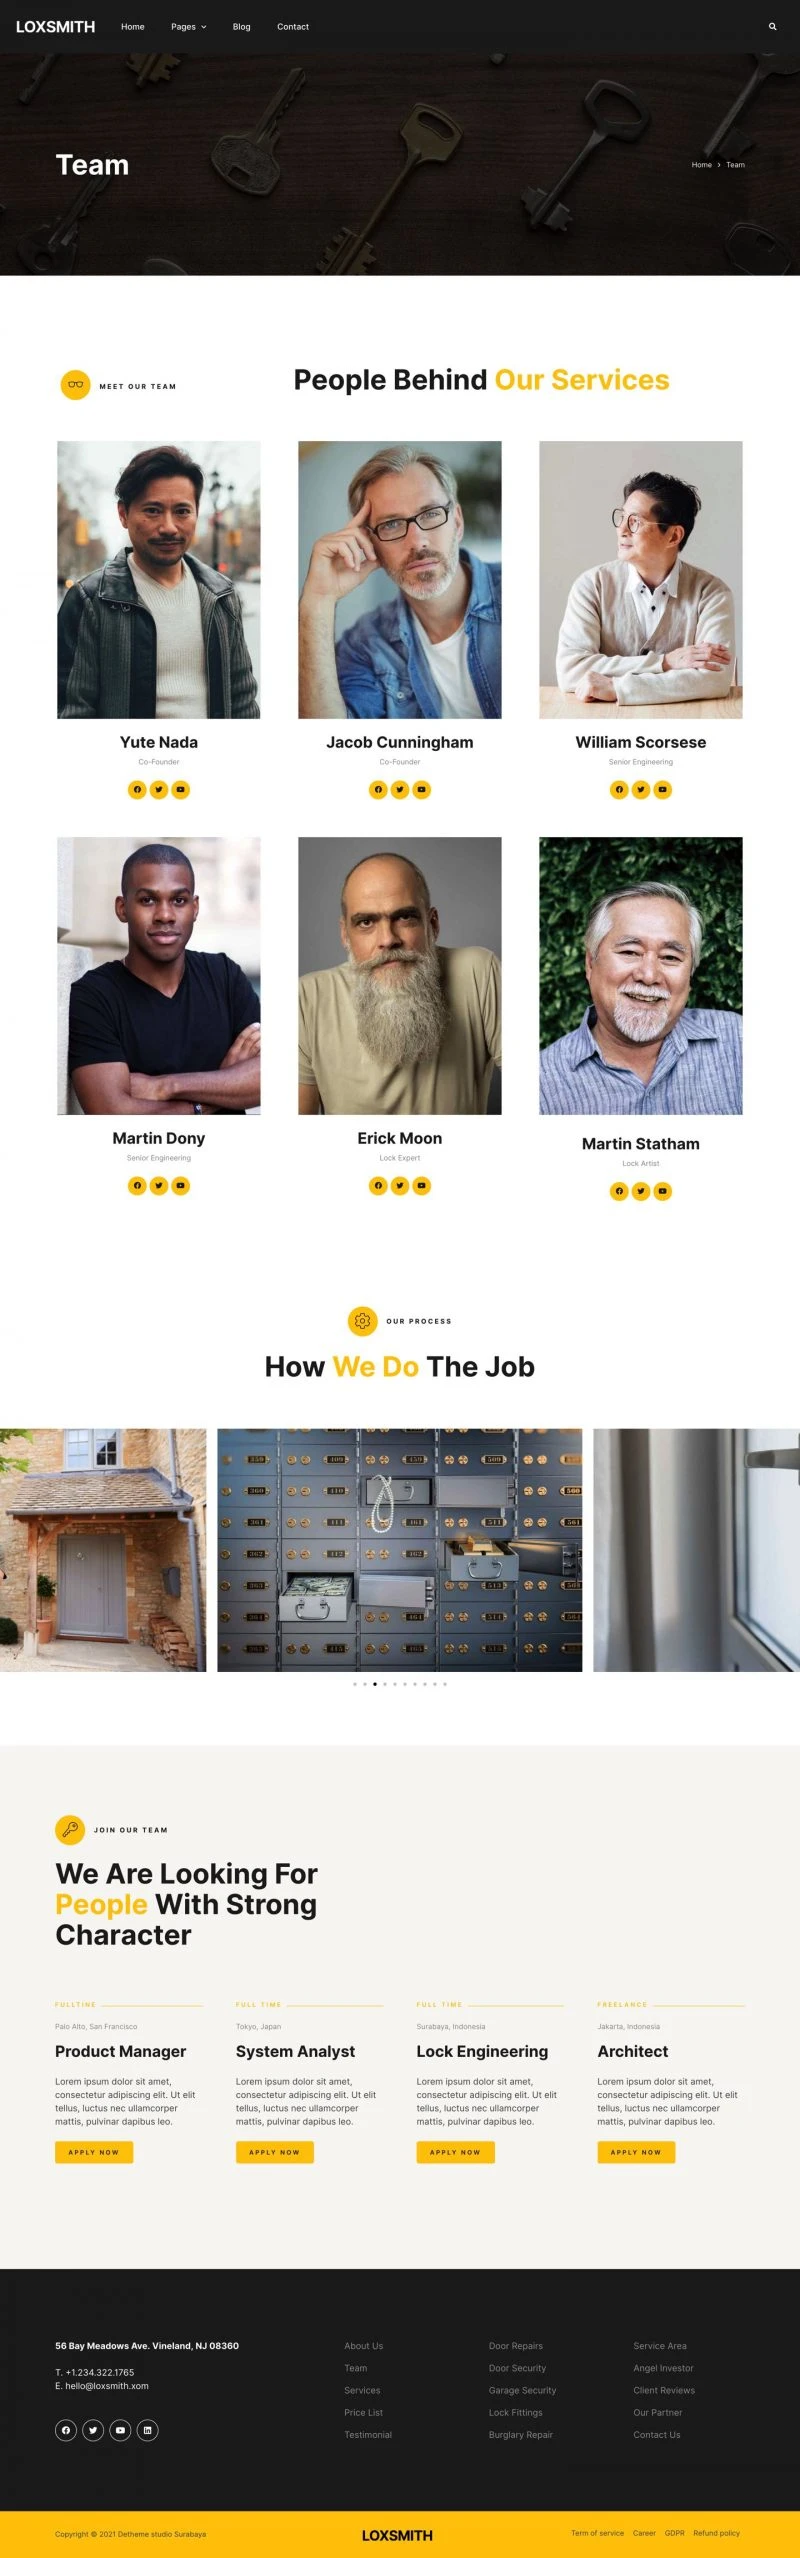
Task: Open the search icon in header
Action: point(772,27)
